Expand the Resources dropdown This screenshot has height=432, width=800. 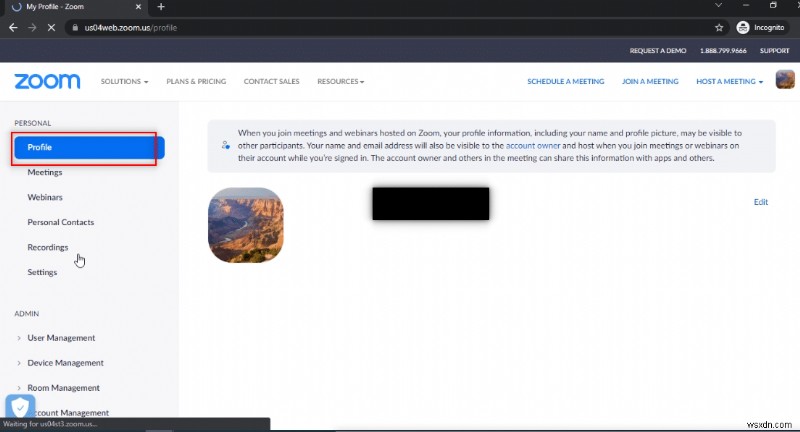340,82
